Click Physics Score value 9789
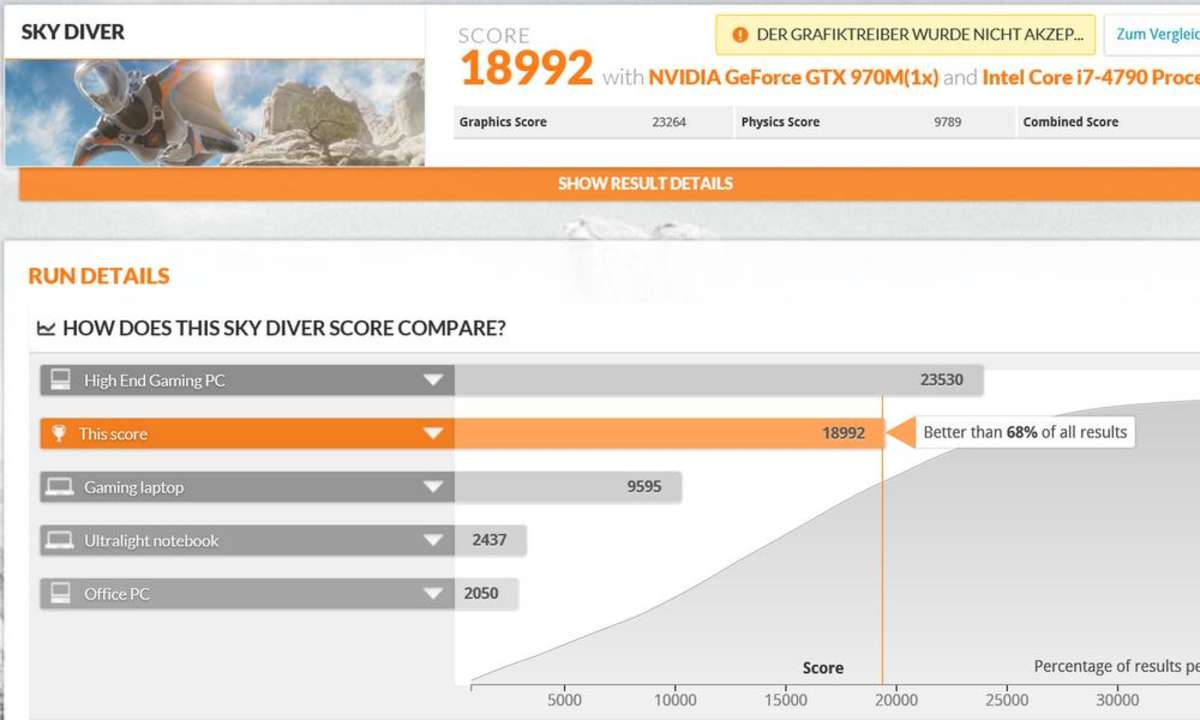 (x=948, y=122)
